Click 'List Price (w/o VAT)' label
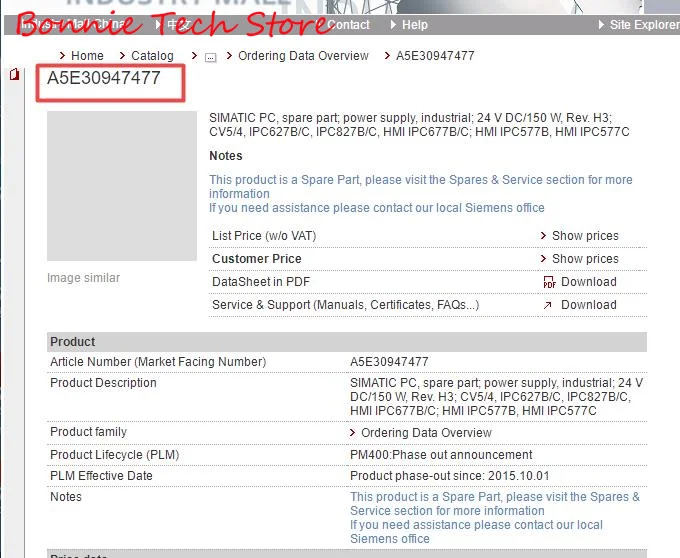Viewport: 680px width, 558px height. tap(264, 235)
